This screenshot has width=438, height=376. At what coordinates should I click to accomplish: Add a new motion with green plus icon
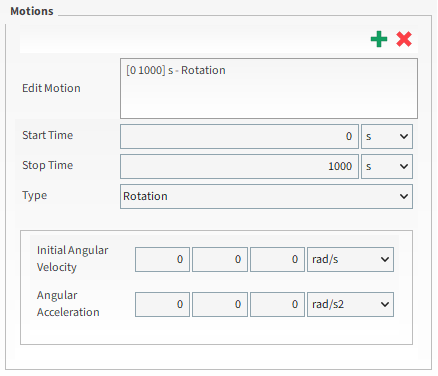pyautogui.click(x=379, y=39)
